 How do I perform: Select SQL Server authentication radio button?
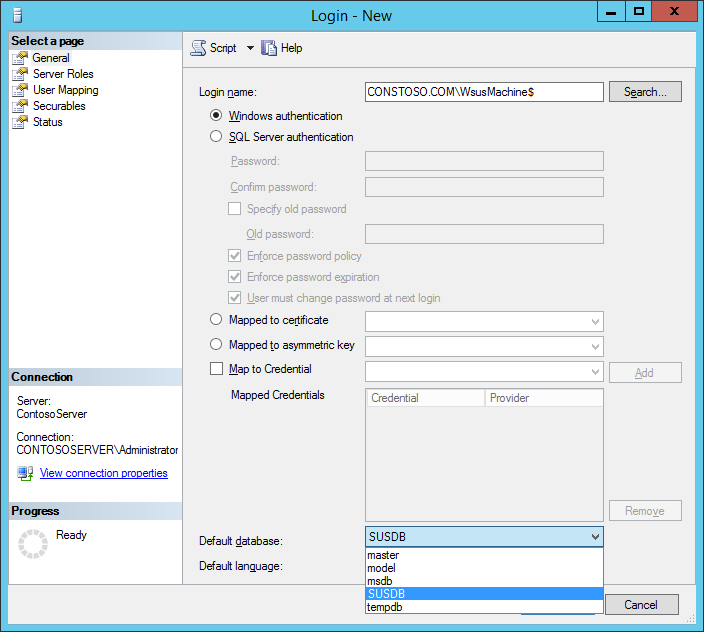[x=216, y=136]
